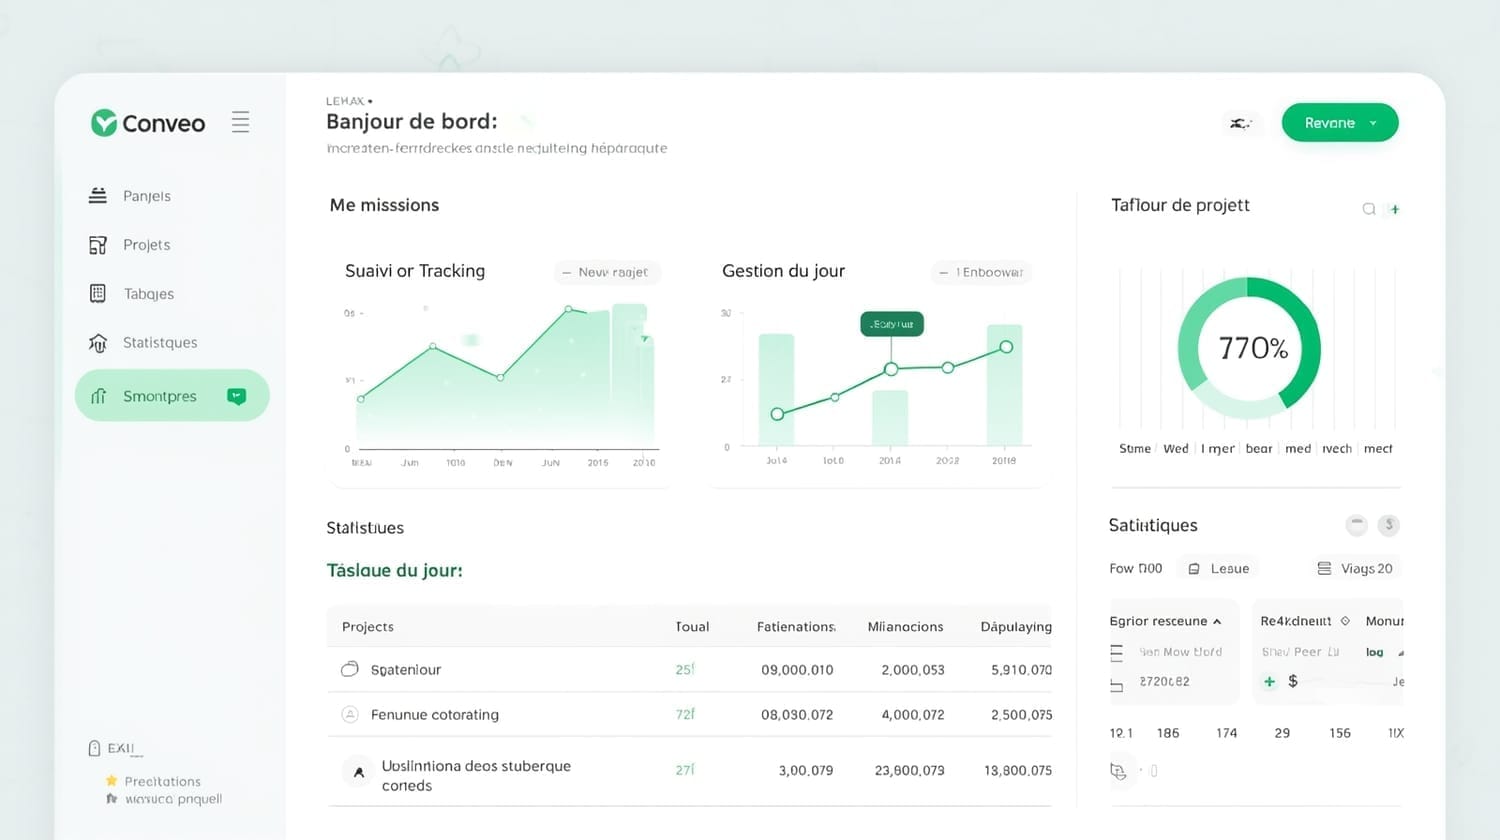Open the Enboowar selector on Gestion du jour
Screen dimensions: 1500x840
pyautogui.click(x=980, y=272)
